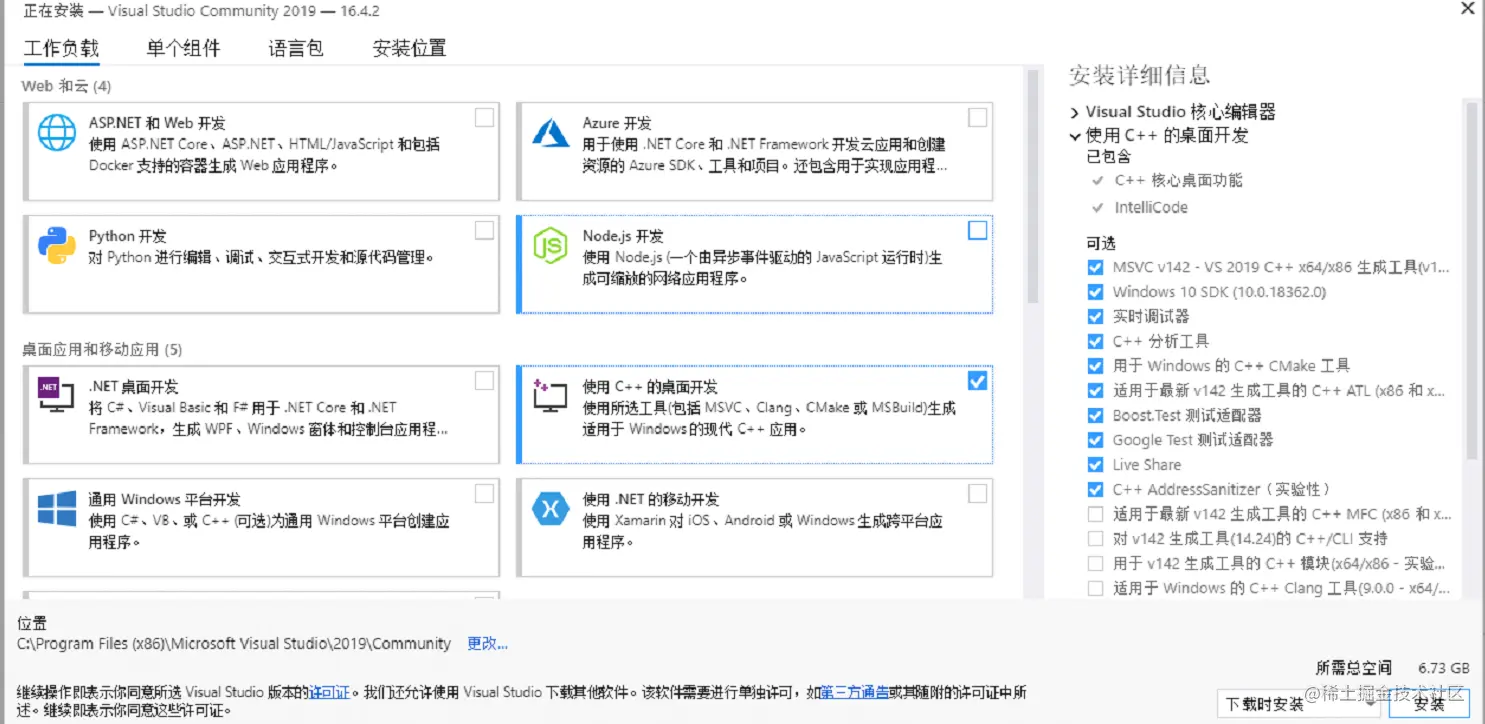This screenshot has height=724, width=1485.
Task: Uncheck the Live Share option
Action: [x=1096, y=465]
